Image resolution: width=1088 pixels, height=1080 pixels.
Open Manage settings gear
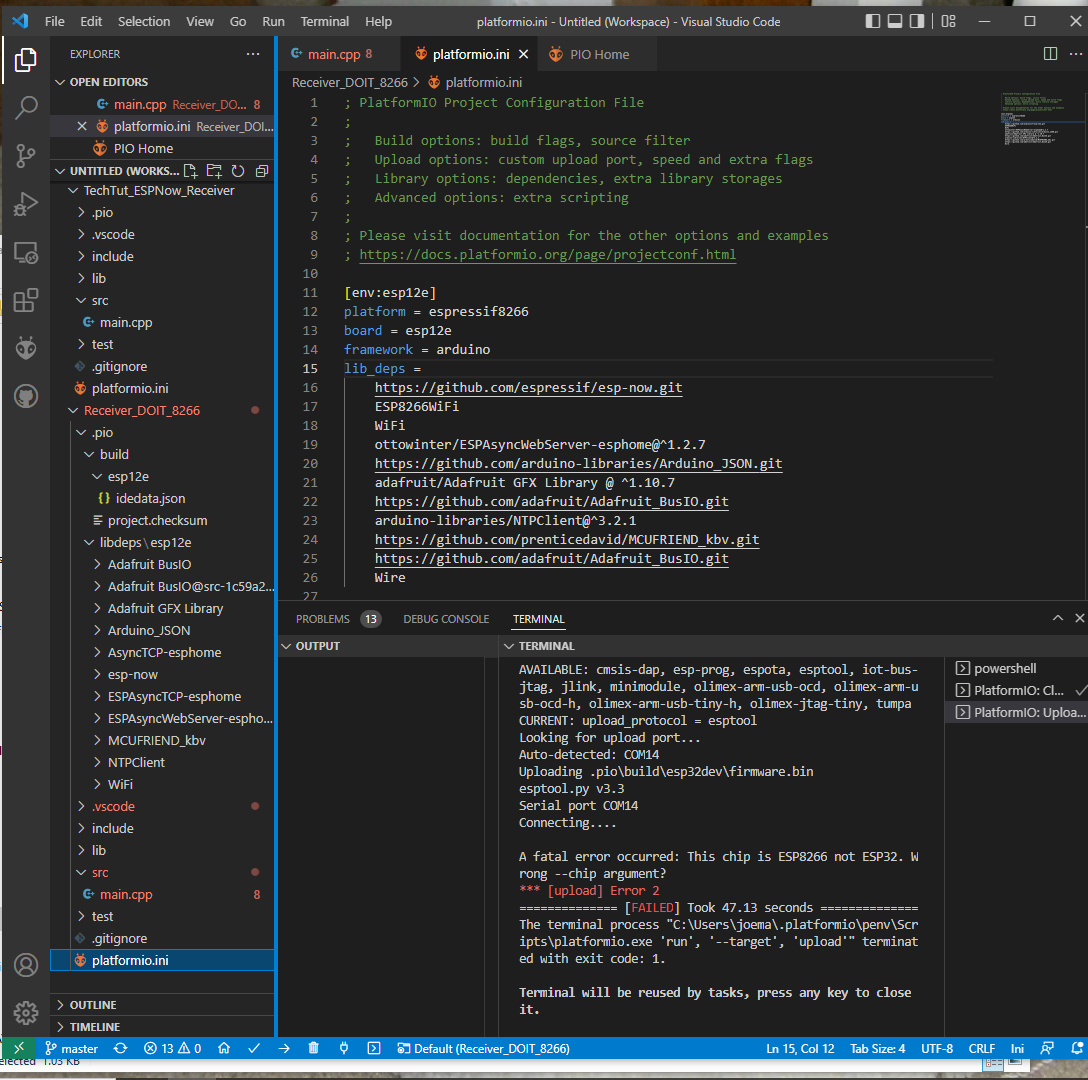[26, 1013]
